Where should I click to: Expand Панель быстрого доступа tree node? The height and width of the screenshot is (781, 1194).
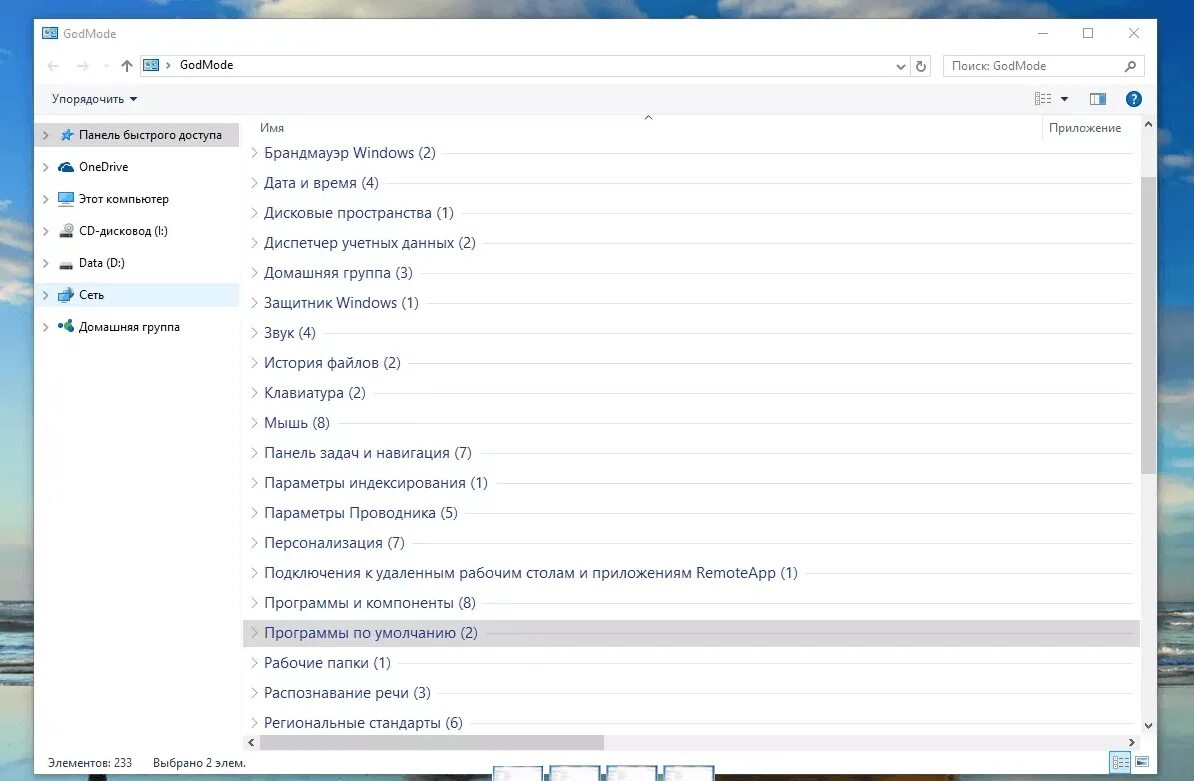click(x=46, y=135)
